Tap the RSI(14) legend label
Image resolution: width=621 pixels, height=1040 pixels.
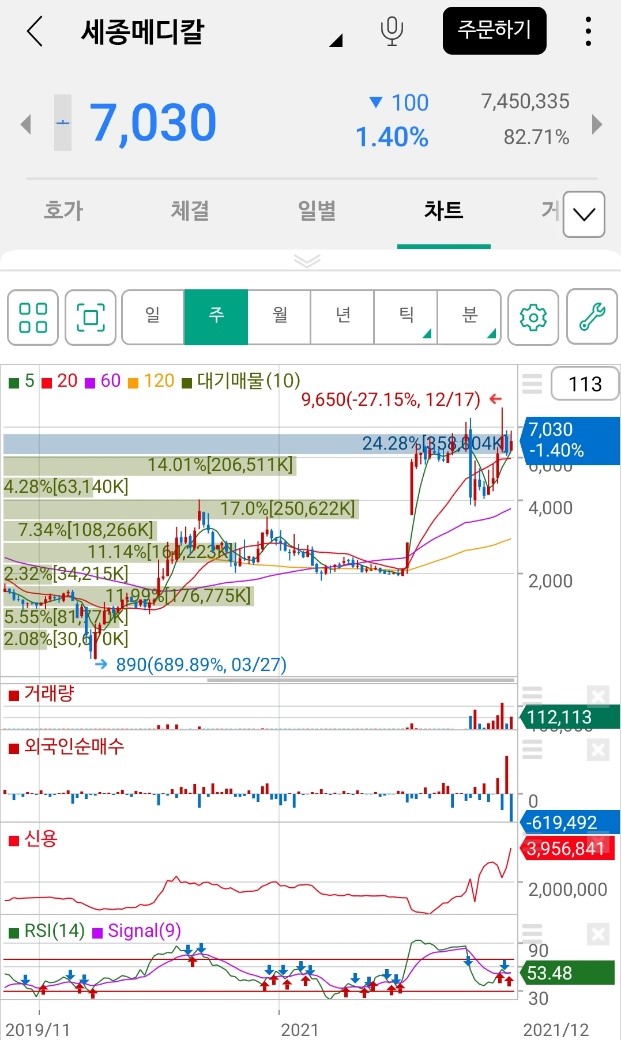(x=47, y=931)
